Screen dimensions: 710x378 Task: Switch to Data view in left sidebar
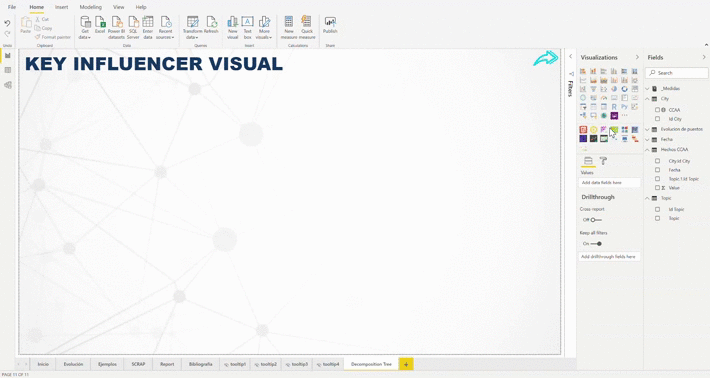[x=8, y=70]
